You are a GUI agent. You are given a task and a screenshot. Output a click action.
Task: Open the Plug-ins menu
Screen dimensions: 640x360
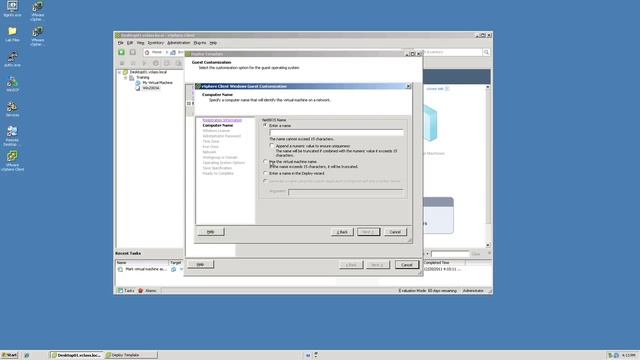(x=200, y=43)
